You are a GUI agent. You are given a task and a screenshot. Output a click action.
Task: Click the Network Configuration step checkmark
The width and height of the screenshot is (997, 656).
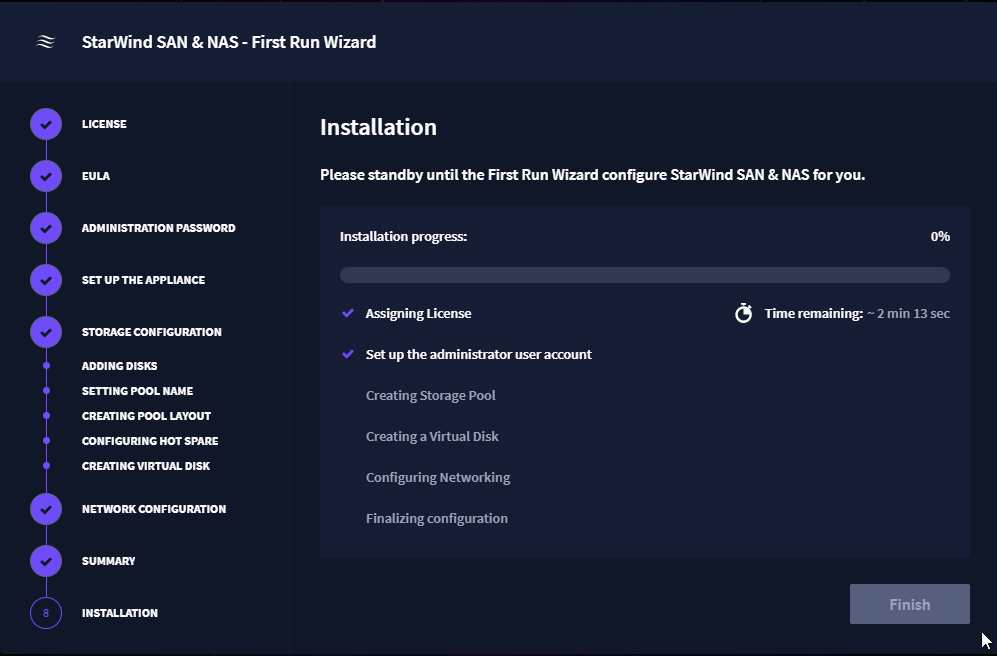point(46,509)
